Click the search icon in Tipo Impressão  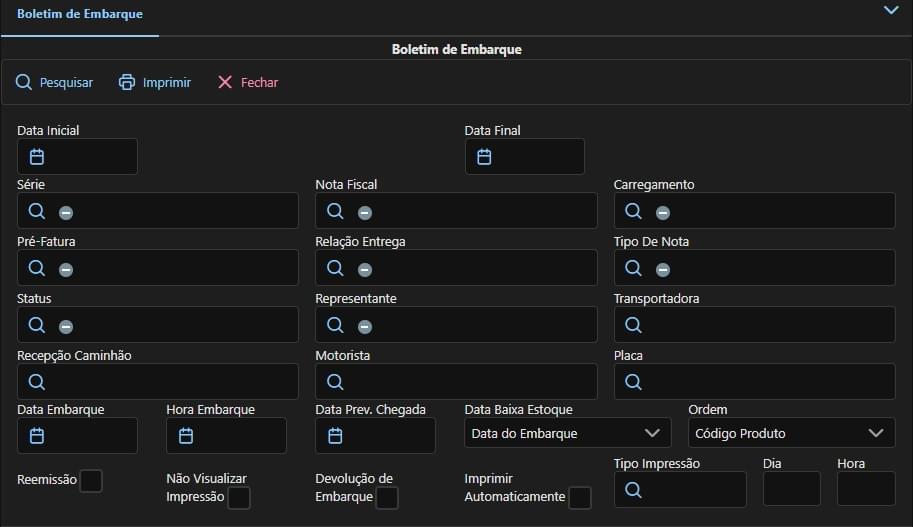tap(634, 489)
